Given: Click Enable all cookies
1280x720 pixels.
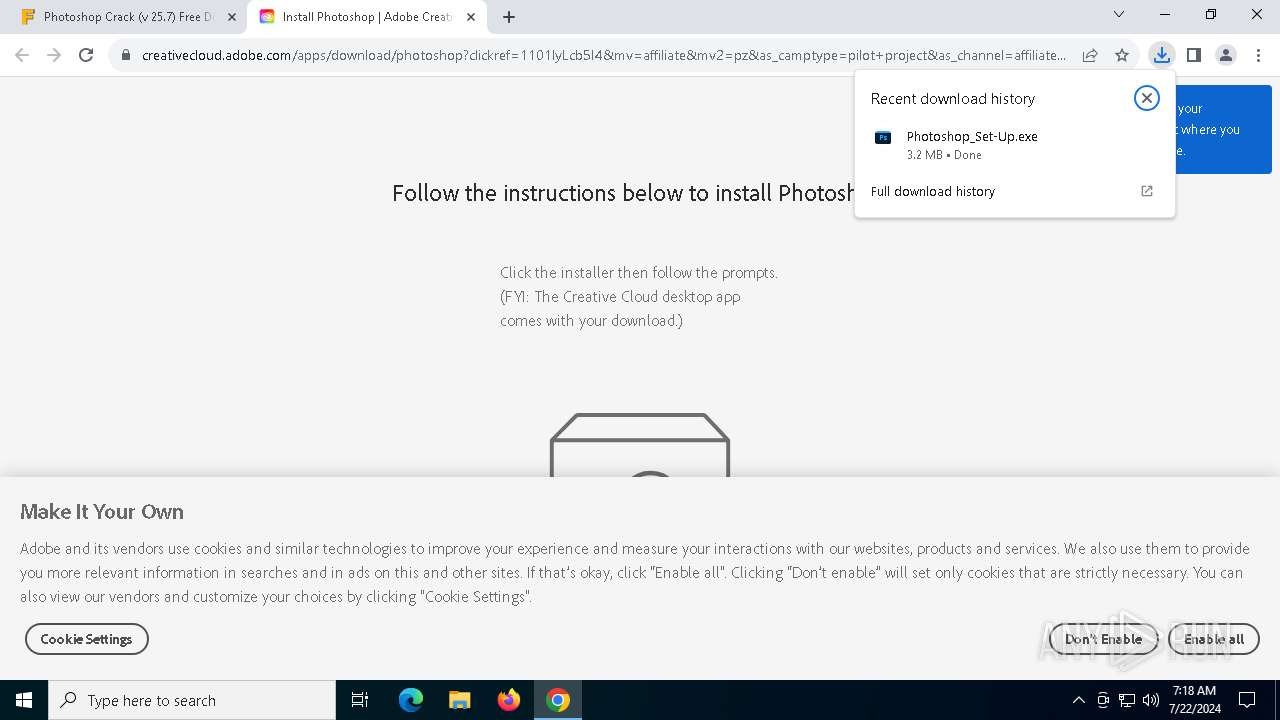Looking at the screenshot, I should point(1214,639).
